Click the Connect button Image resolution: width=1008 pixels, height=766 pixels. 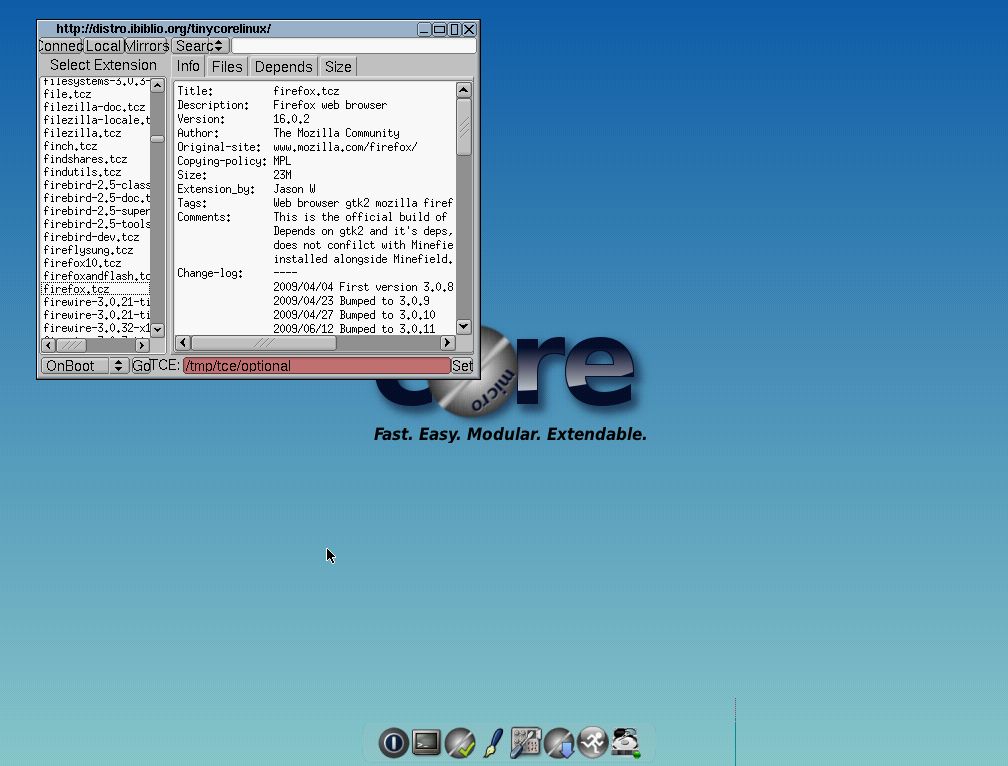(60, 46)
